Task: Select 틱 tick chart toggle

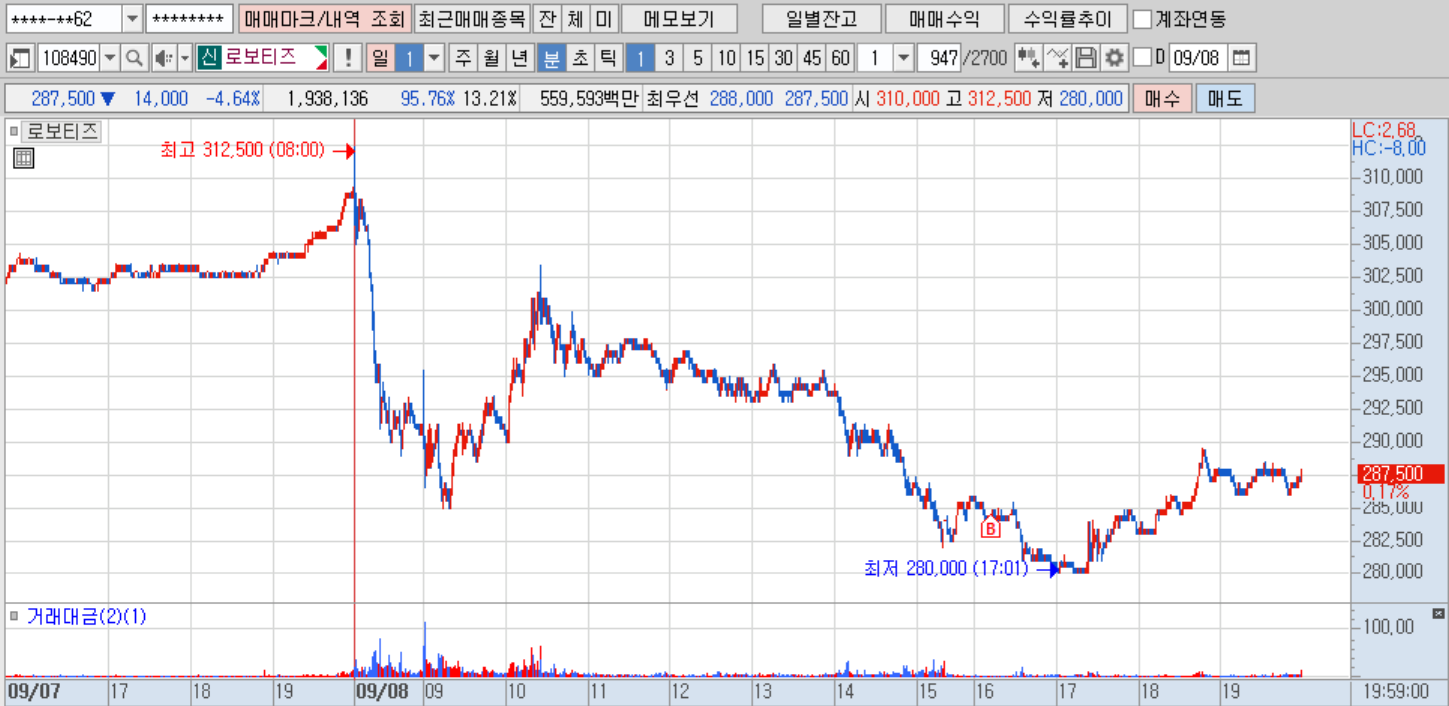Action: [607, 58]
